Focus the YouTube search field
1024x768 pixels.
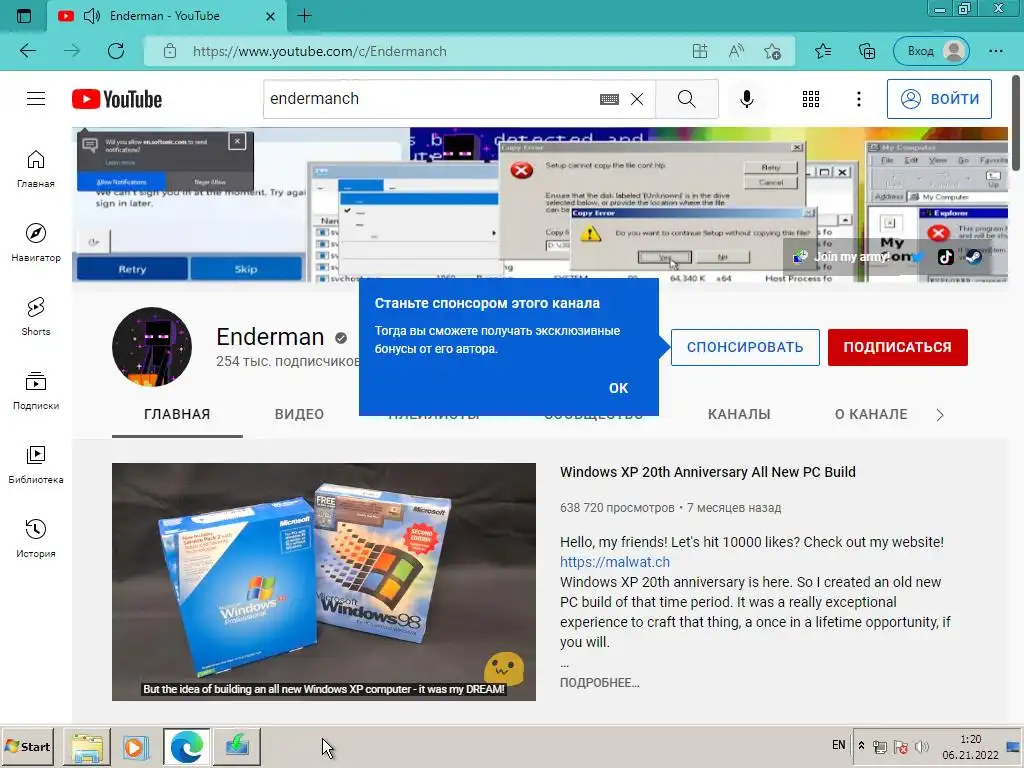pyautogui.click(x=431, y=99)
